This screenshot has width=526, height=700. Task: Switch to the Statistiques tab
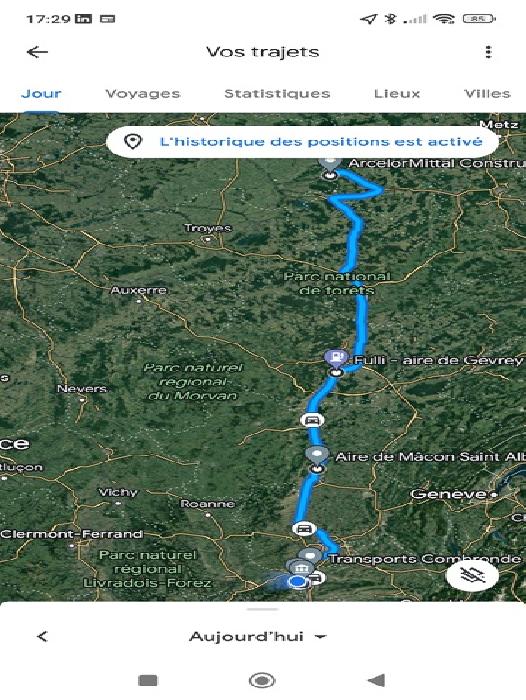coord(277,94)
